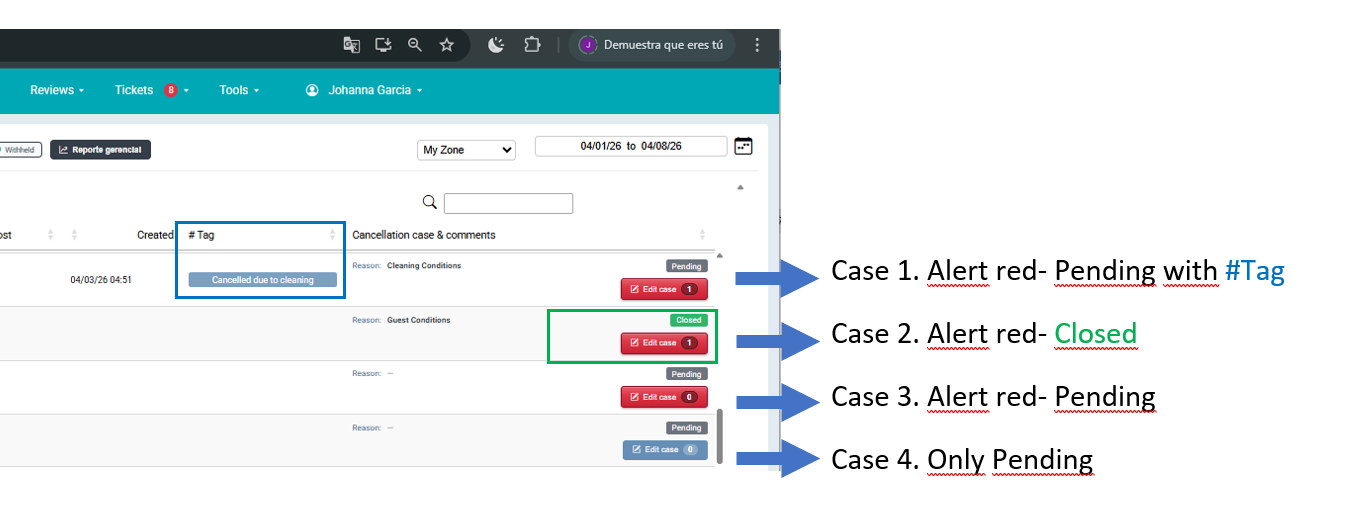
Task: Click the search magnifier icon above table
Action: 430,203
